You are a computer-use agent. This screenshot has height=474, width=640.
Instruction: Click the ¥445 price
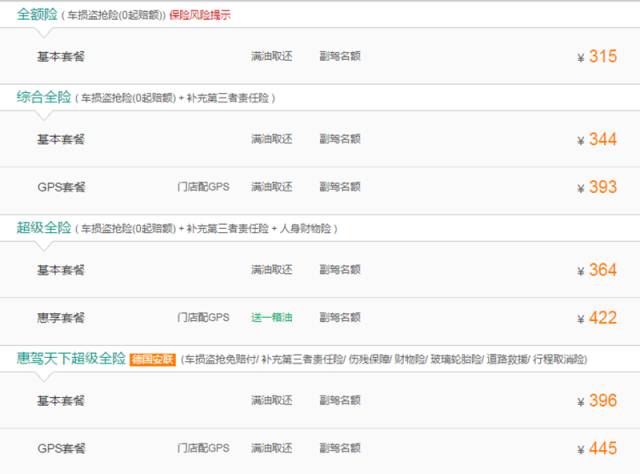(x=598, y=448)
